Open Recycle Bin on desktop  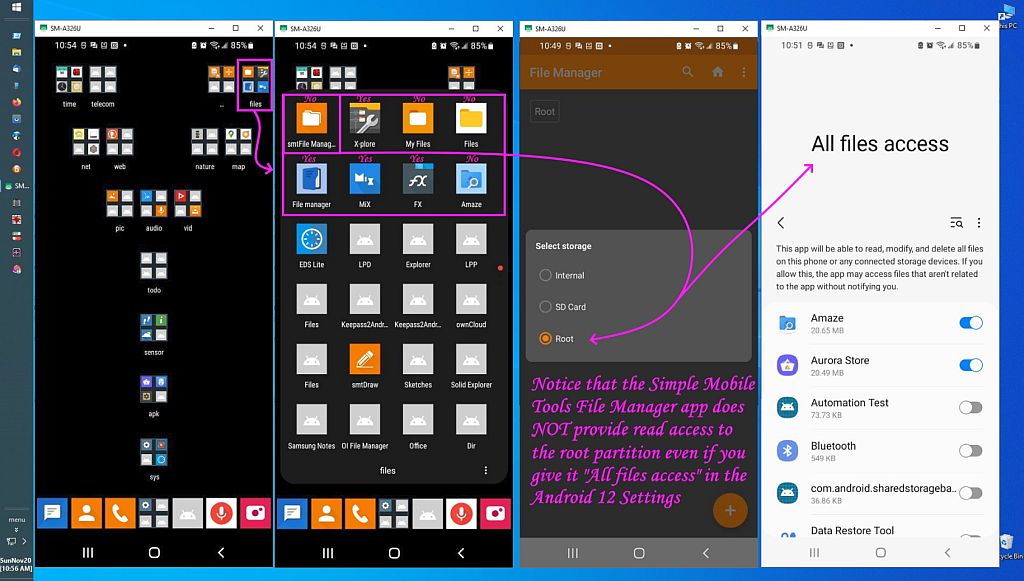click(1008, 547)
